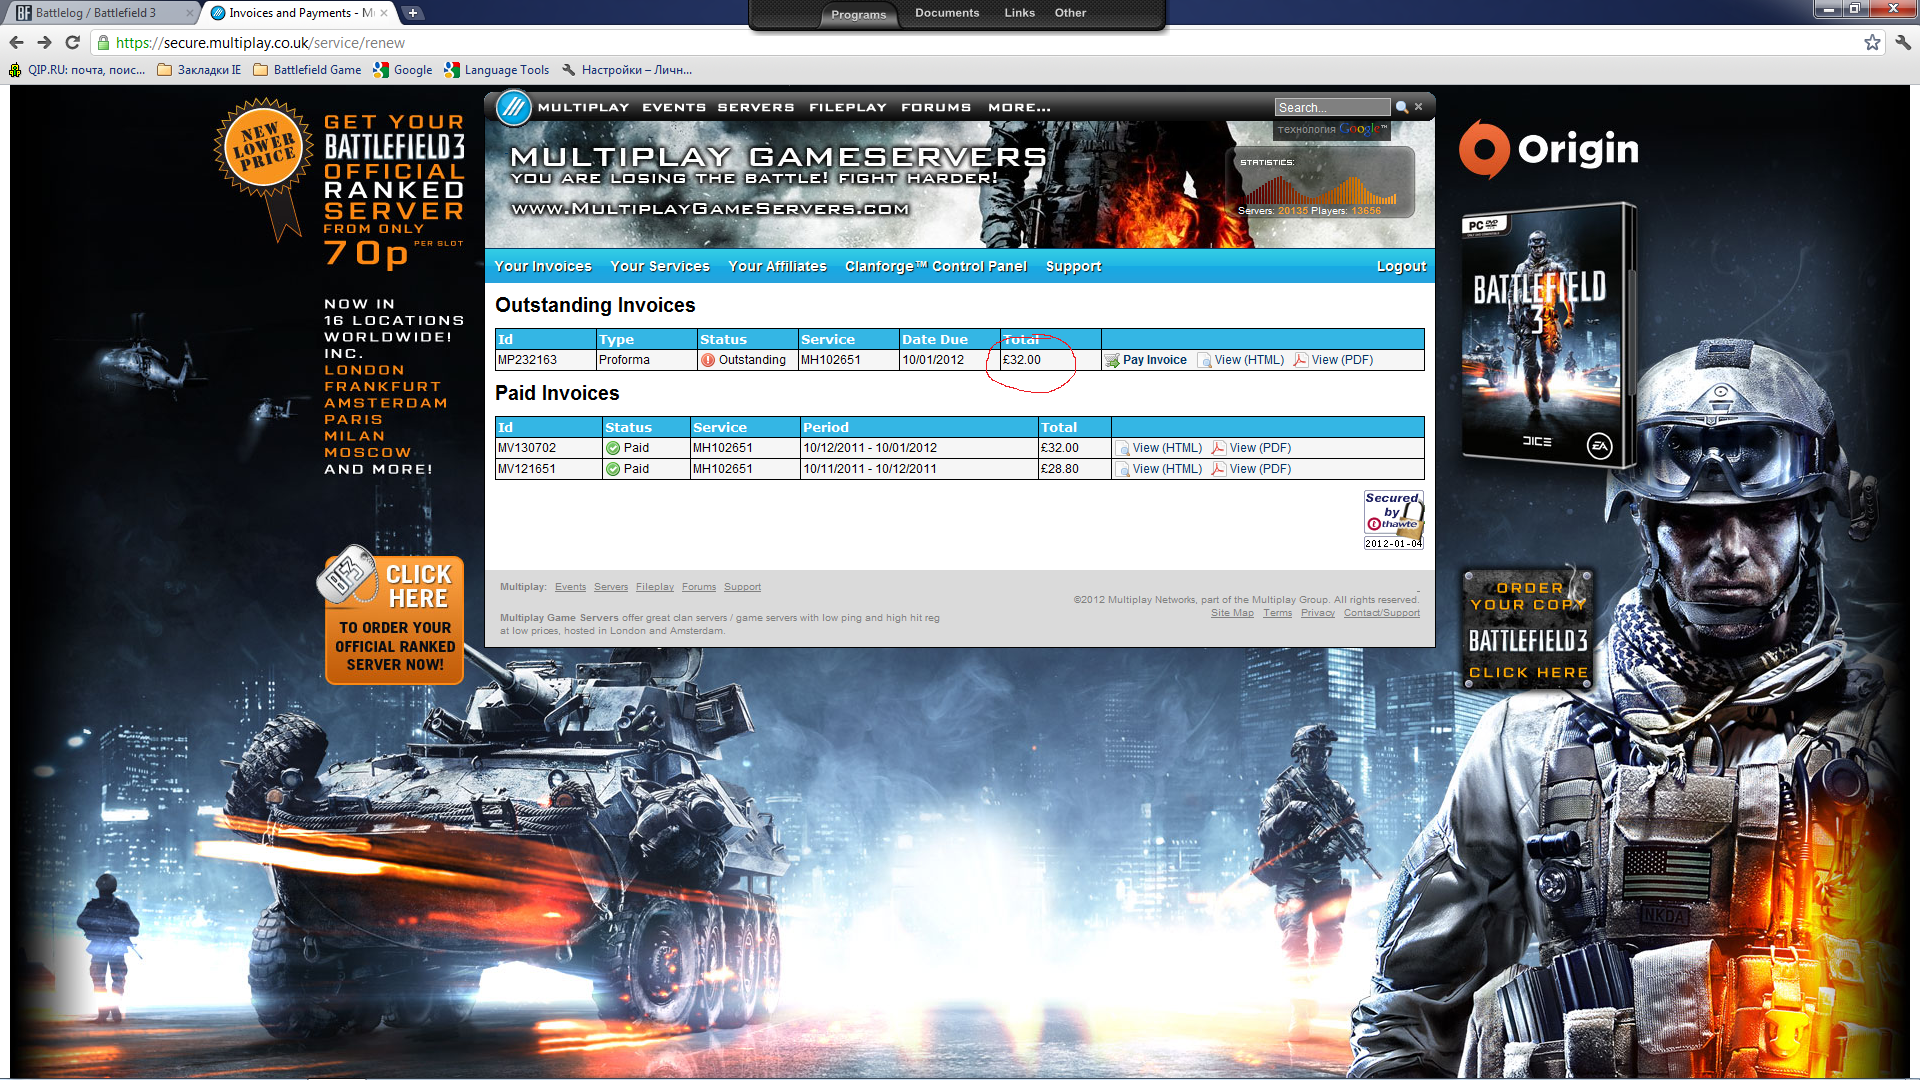Open the Your Affiliates tab

tap(777, 266)
